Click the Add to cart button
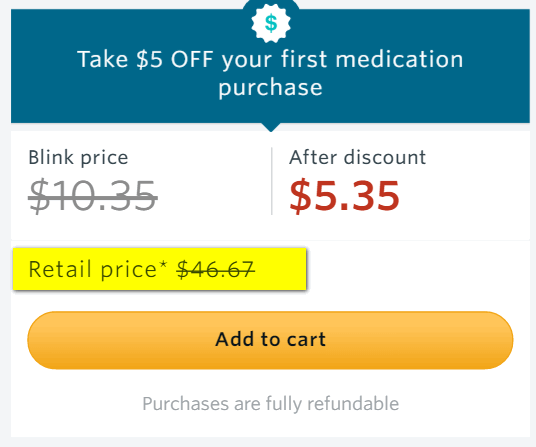The width and height of the screenshot is (536, 447). click(x=270, y=340)
